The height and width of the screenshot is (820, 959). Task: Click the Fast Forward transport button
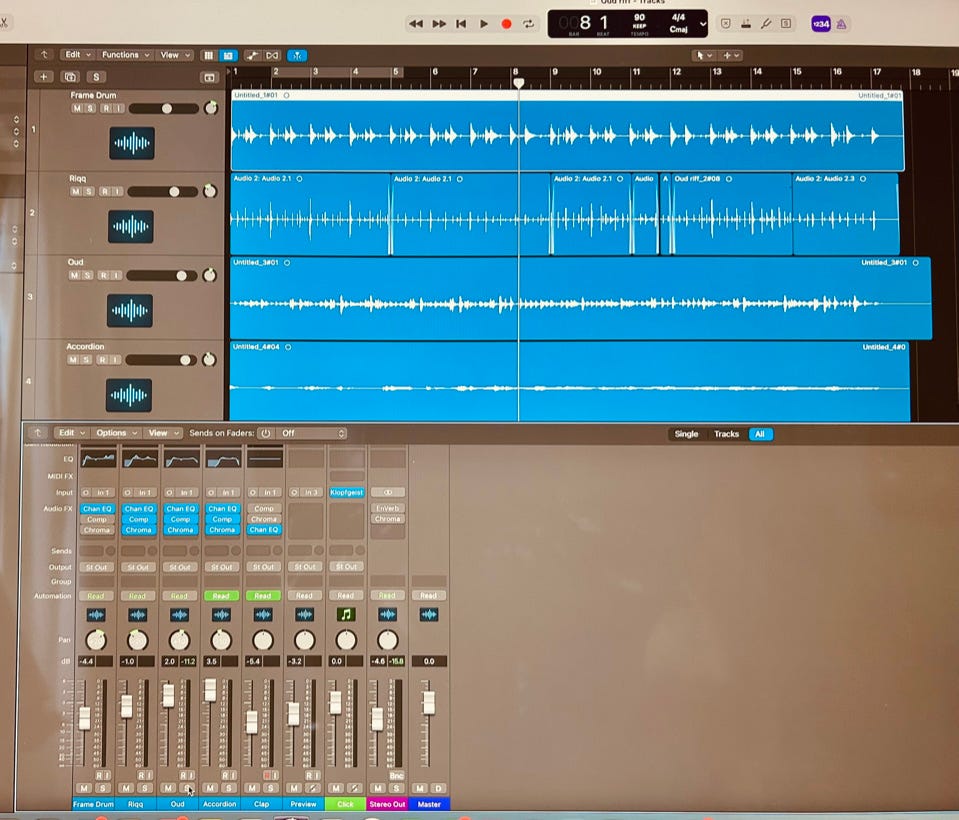[439, 24]
